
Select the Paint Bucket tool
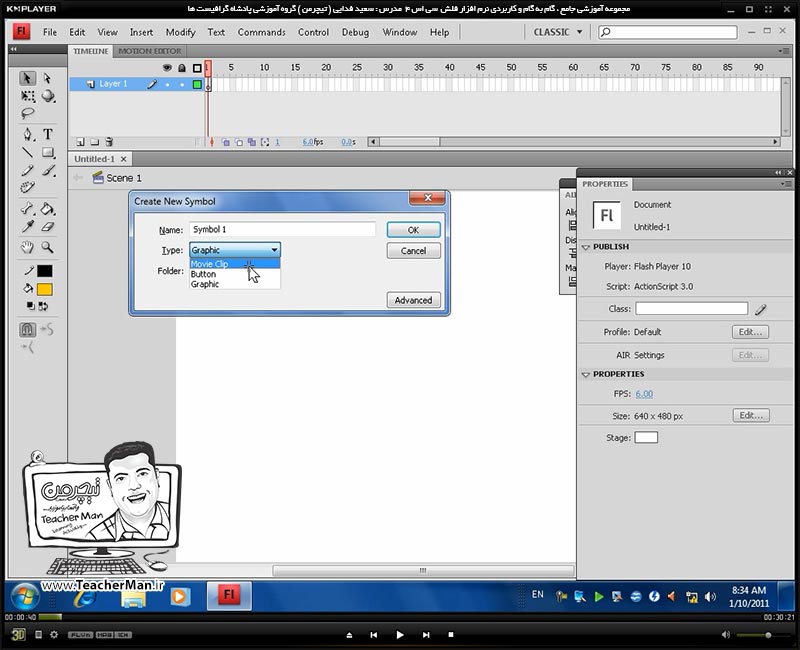47,209
